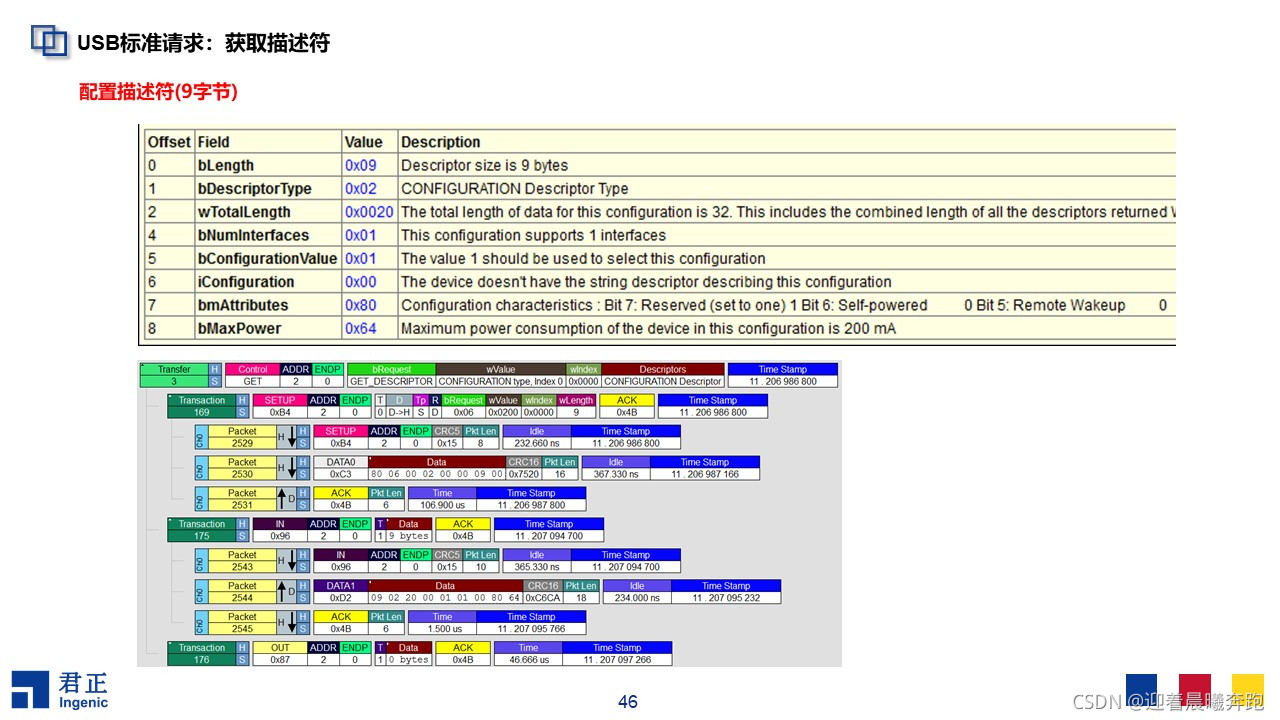Click DATA1 0xD2 cell
Viewport: 1280px width, 720px height.
pyautogui.click(x=341, y=592)
